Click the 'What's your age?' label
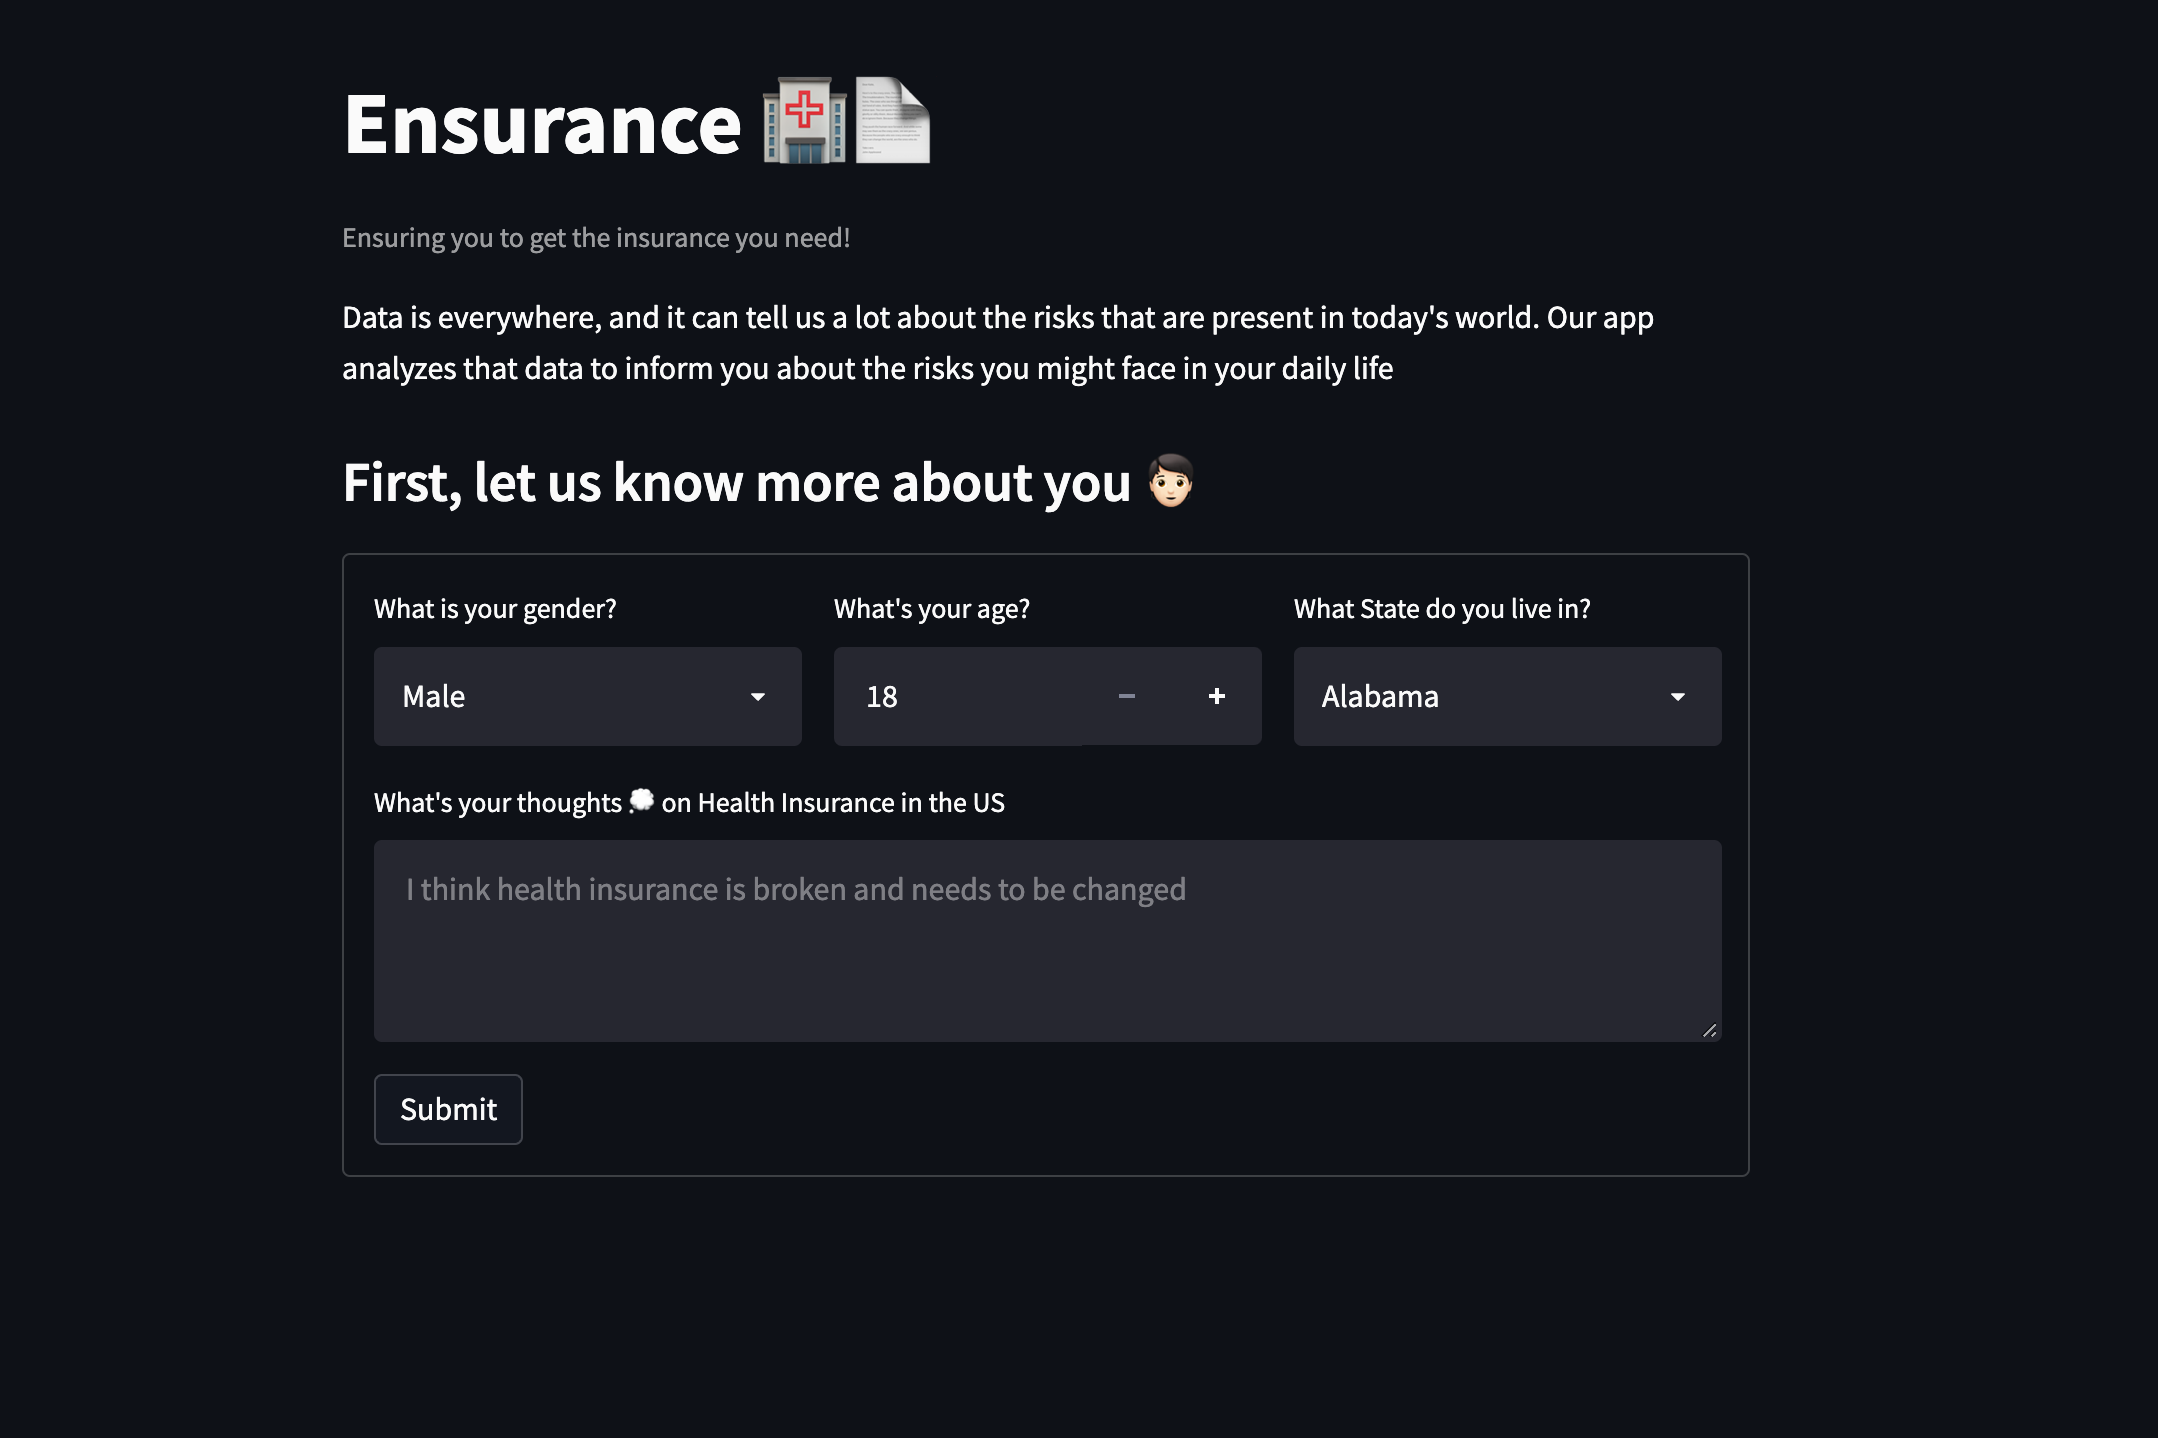 (x=932, y=609)
